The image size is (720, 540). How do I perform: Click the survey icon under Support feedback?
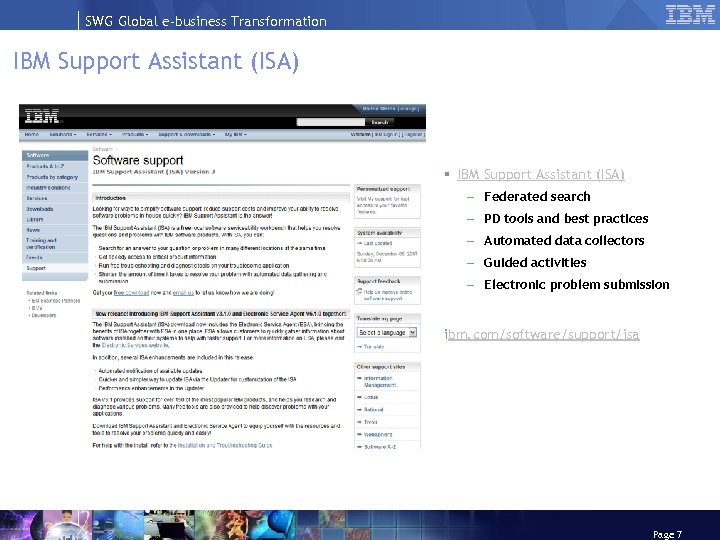(x=359, y=292)
